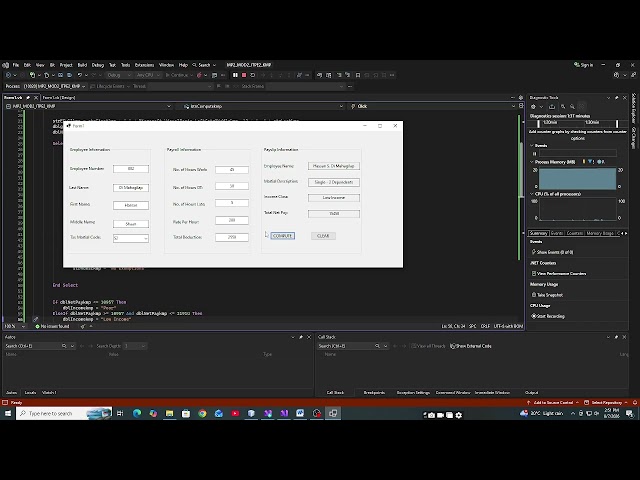This screenshot has width=640, height=480.
Task: Collapse the Events section in Diagnostic Tools
Action: (x=532, y=145)
